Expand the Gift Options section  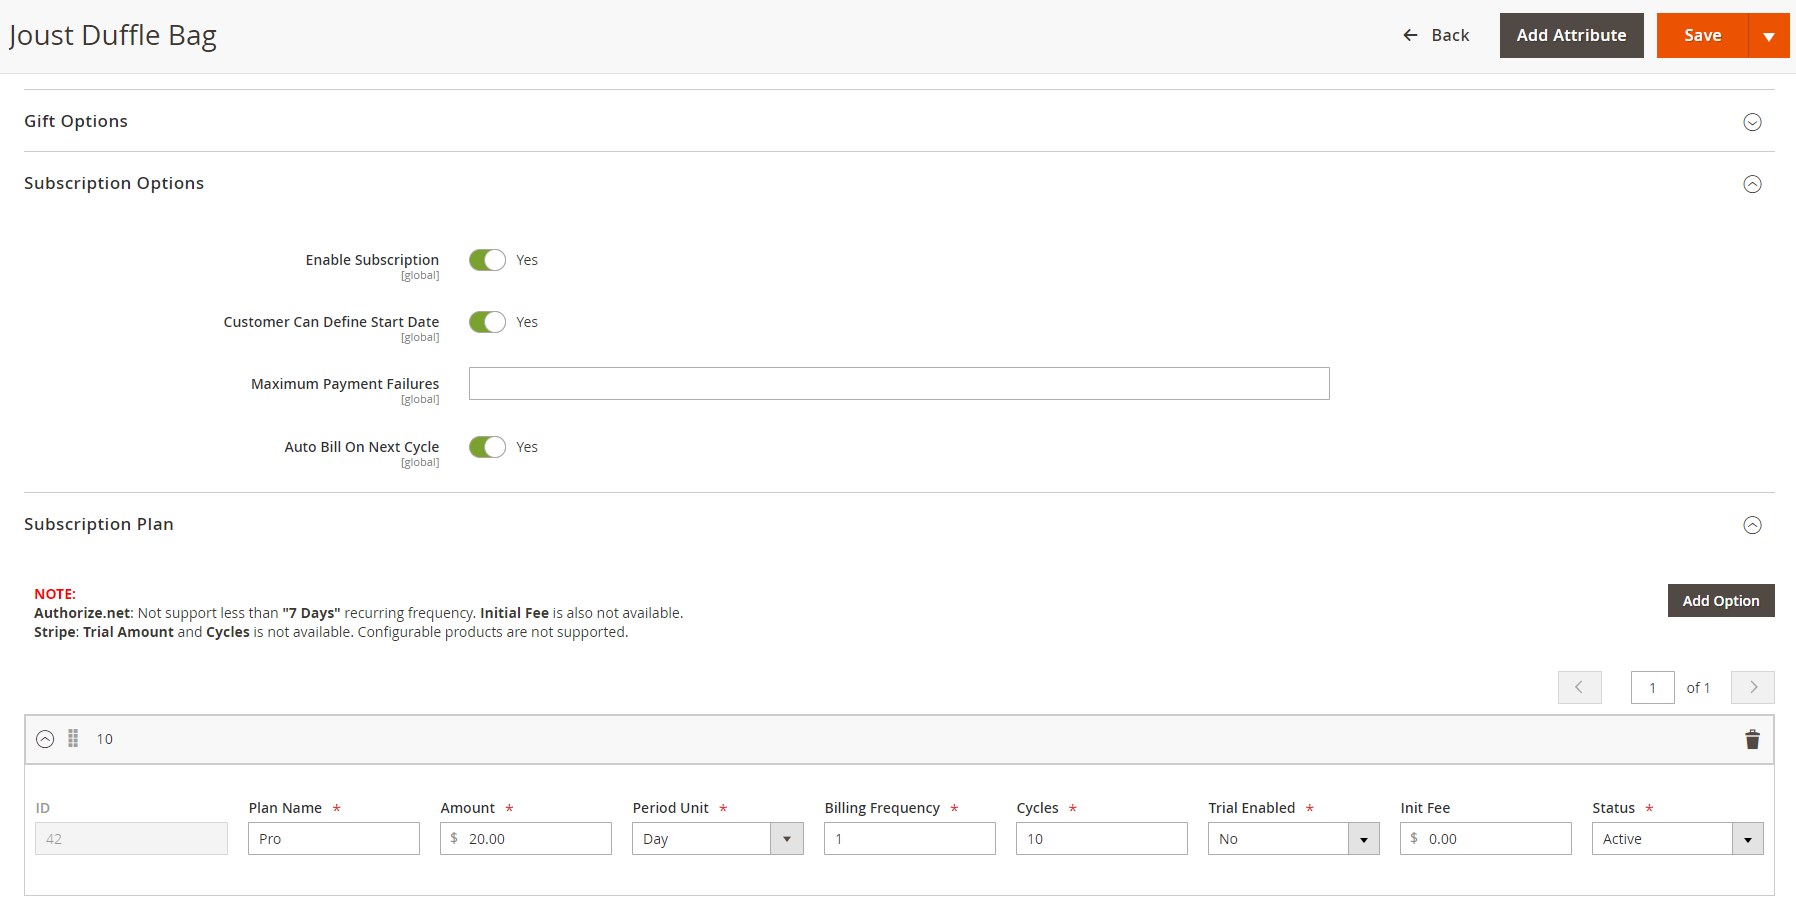point(1752,122)
